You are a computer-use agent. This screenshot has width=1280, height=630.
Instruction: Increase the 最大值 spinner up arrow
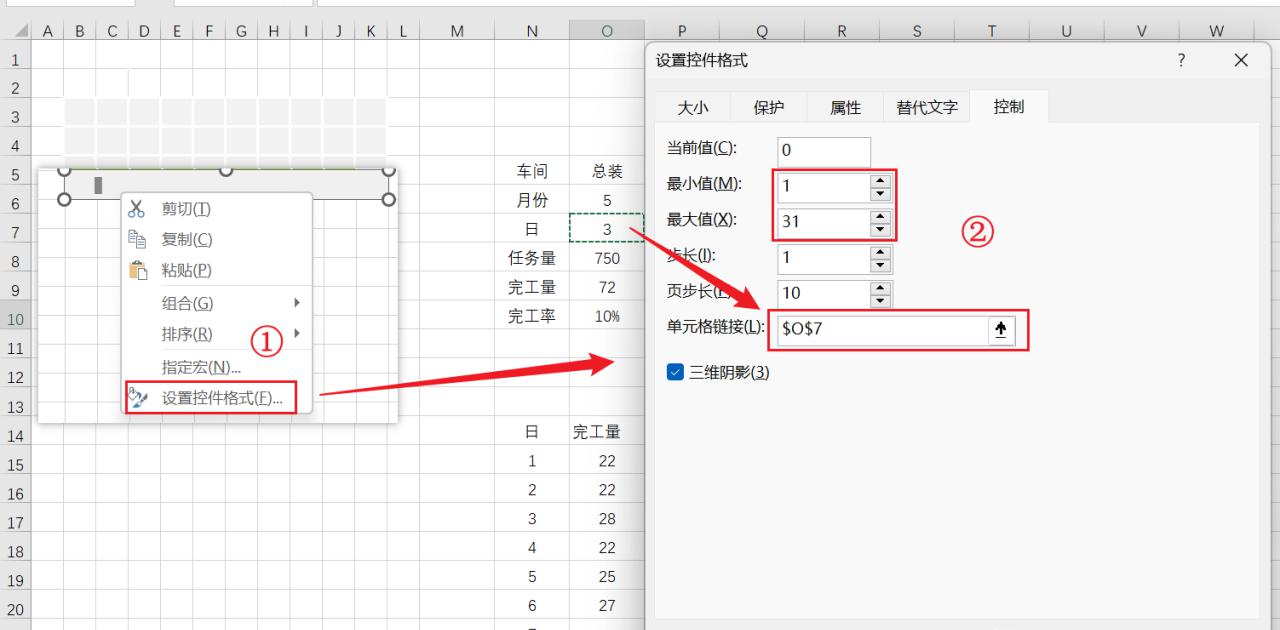click(x=880, y=216)
